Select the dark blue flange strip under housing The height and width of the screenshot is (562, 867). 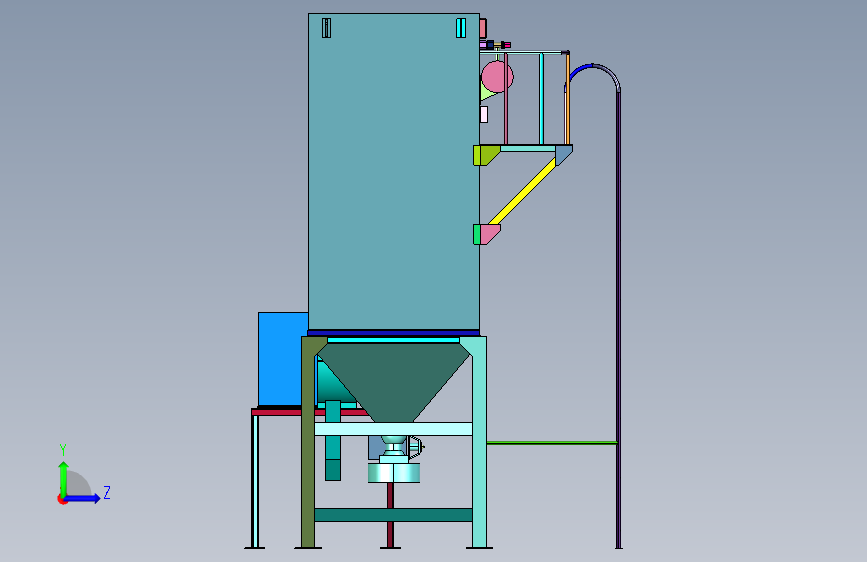pyautogui.click(x=394, y=333)
